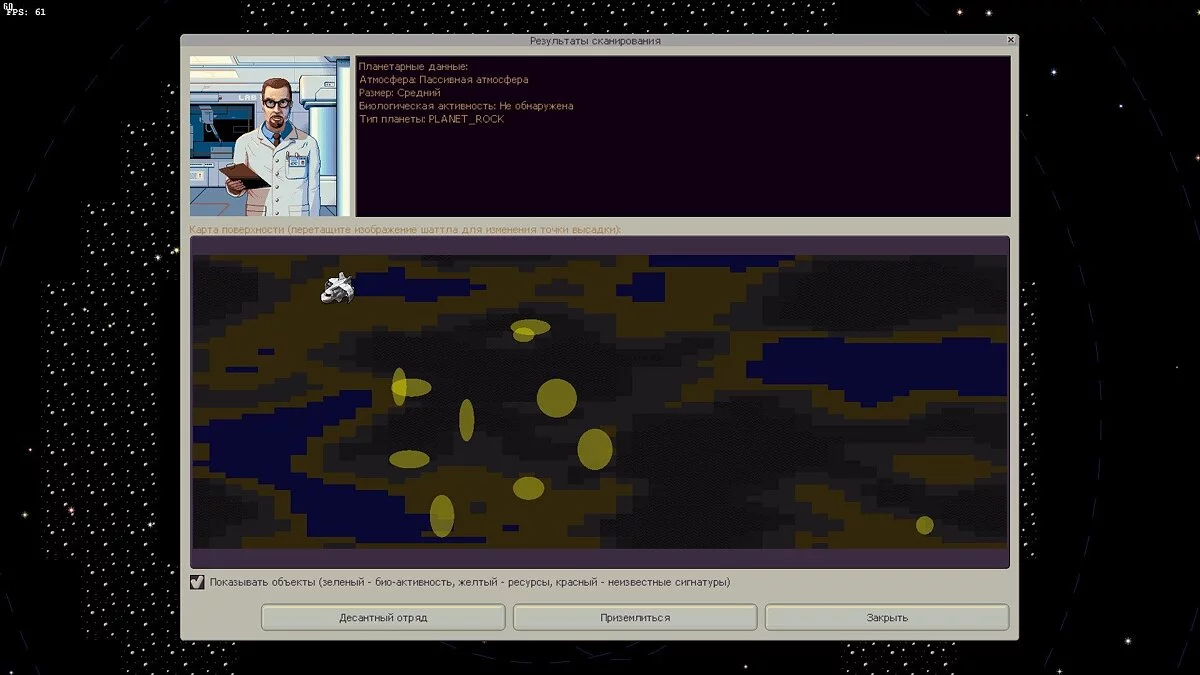
Task: Close the scan results window with the X
Action: click(1011, 40)
